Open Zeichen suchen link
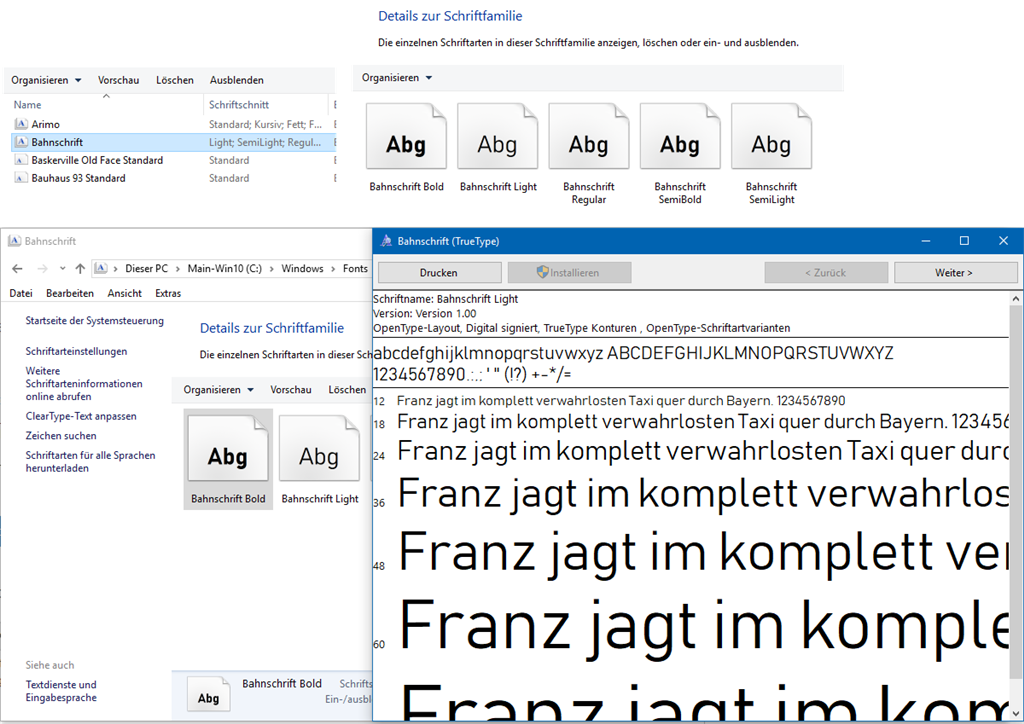 click(x=61, y=435)
